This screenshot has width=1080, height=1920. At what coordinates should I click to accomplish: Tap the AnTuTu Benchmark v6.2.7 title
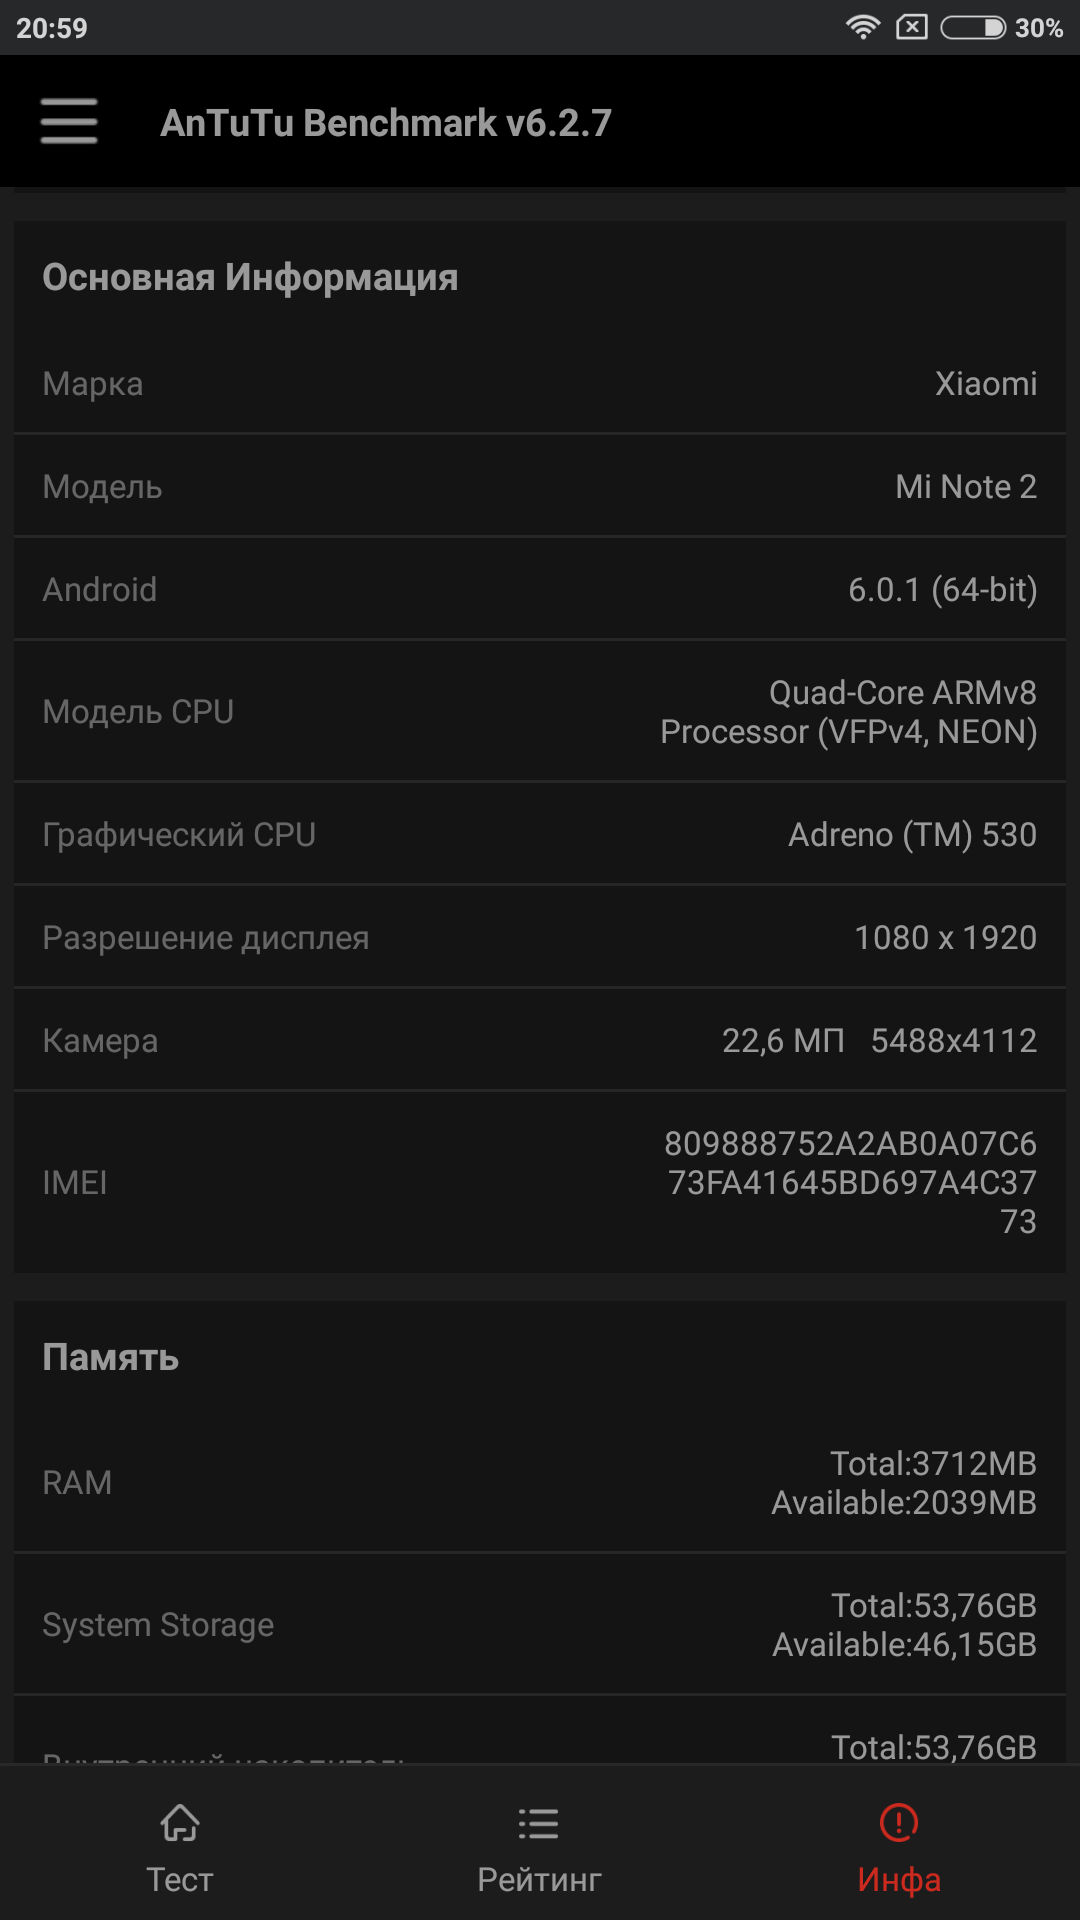coord(386,123)
